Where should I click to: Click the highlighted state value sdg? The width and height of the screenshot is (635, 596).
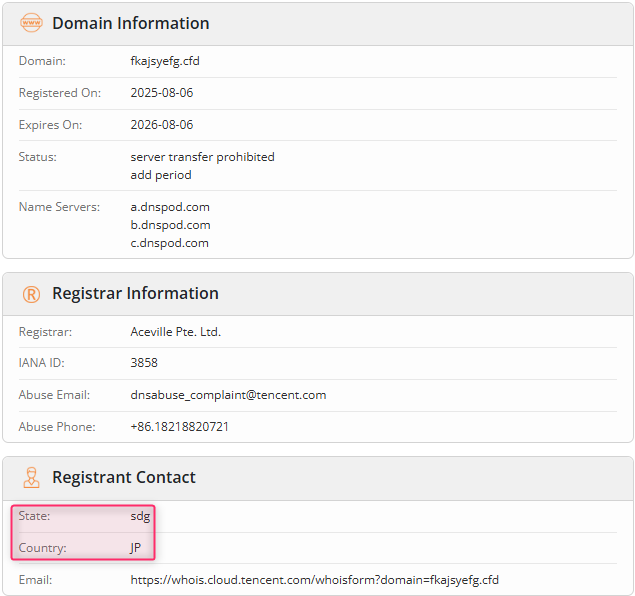click(141, 517)
